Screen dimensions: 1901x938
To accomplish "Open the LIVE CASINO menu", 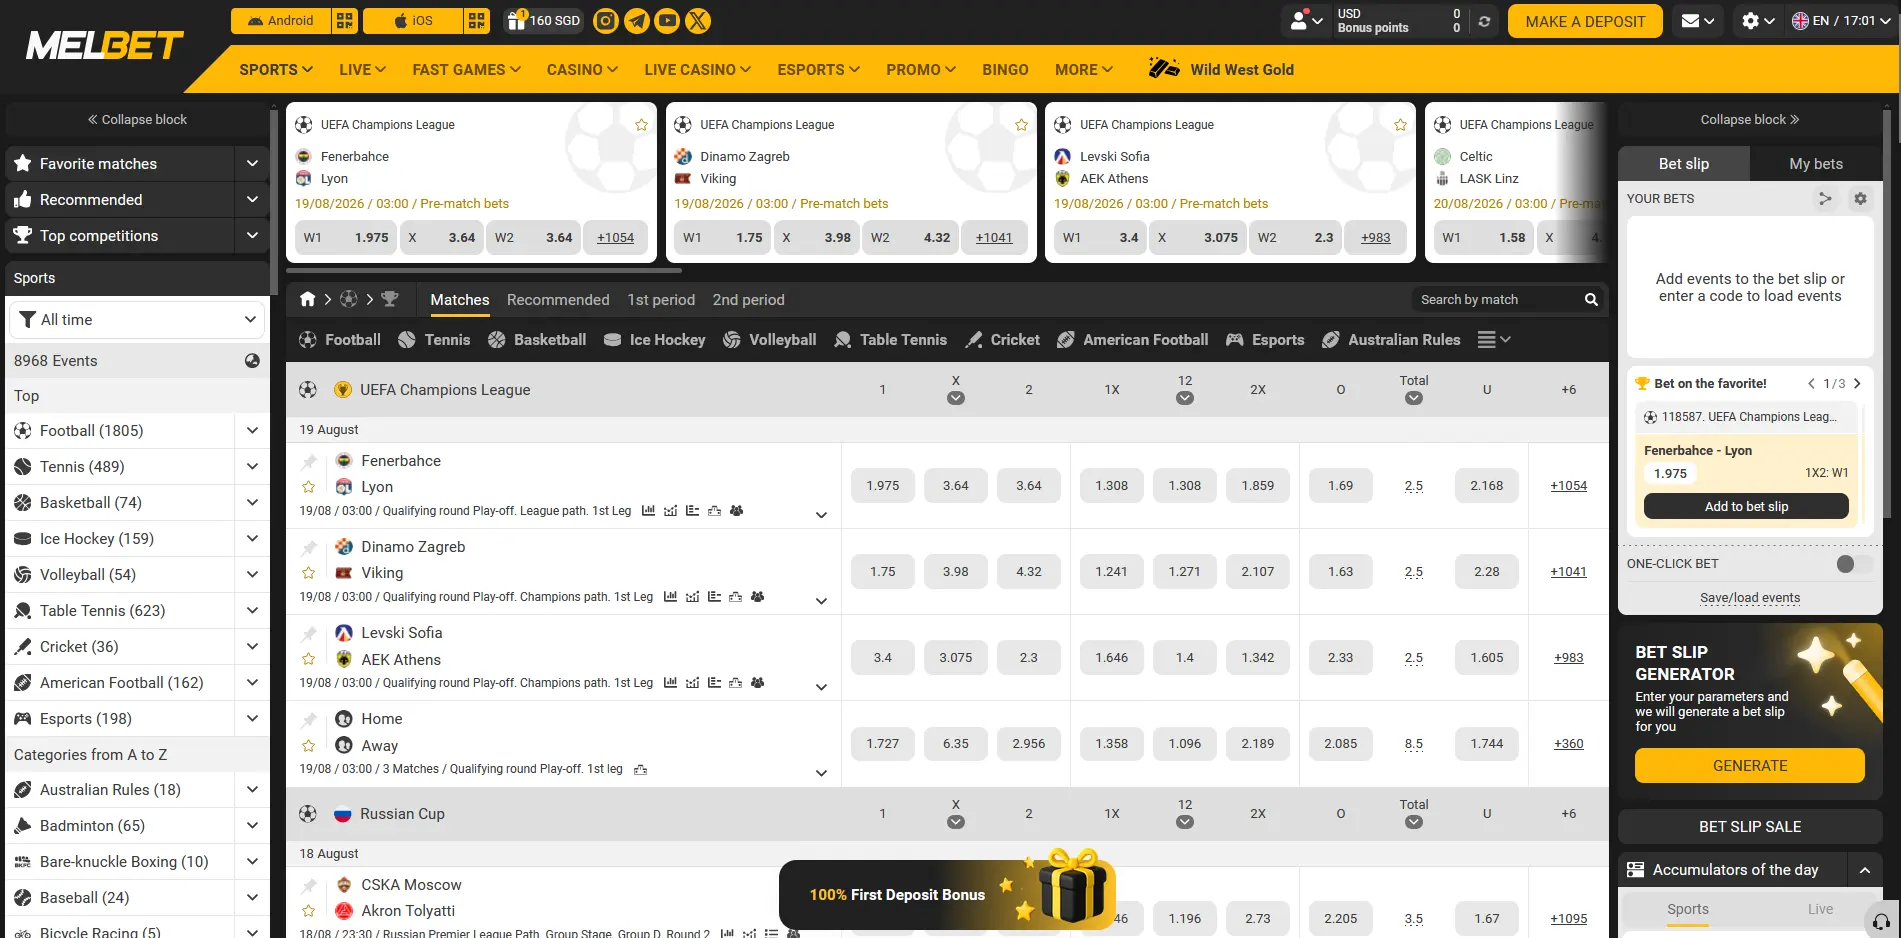I will (x=697, y=70).
